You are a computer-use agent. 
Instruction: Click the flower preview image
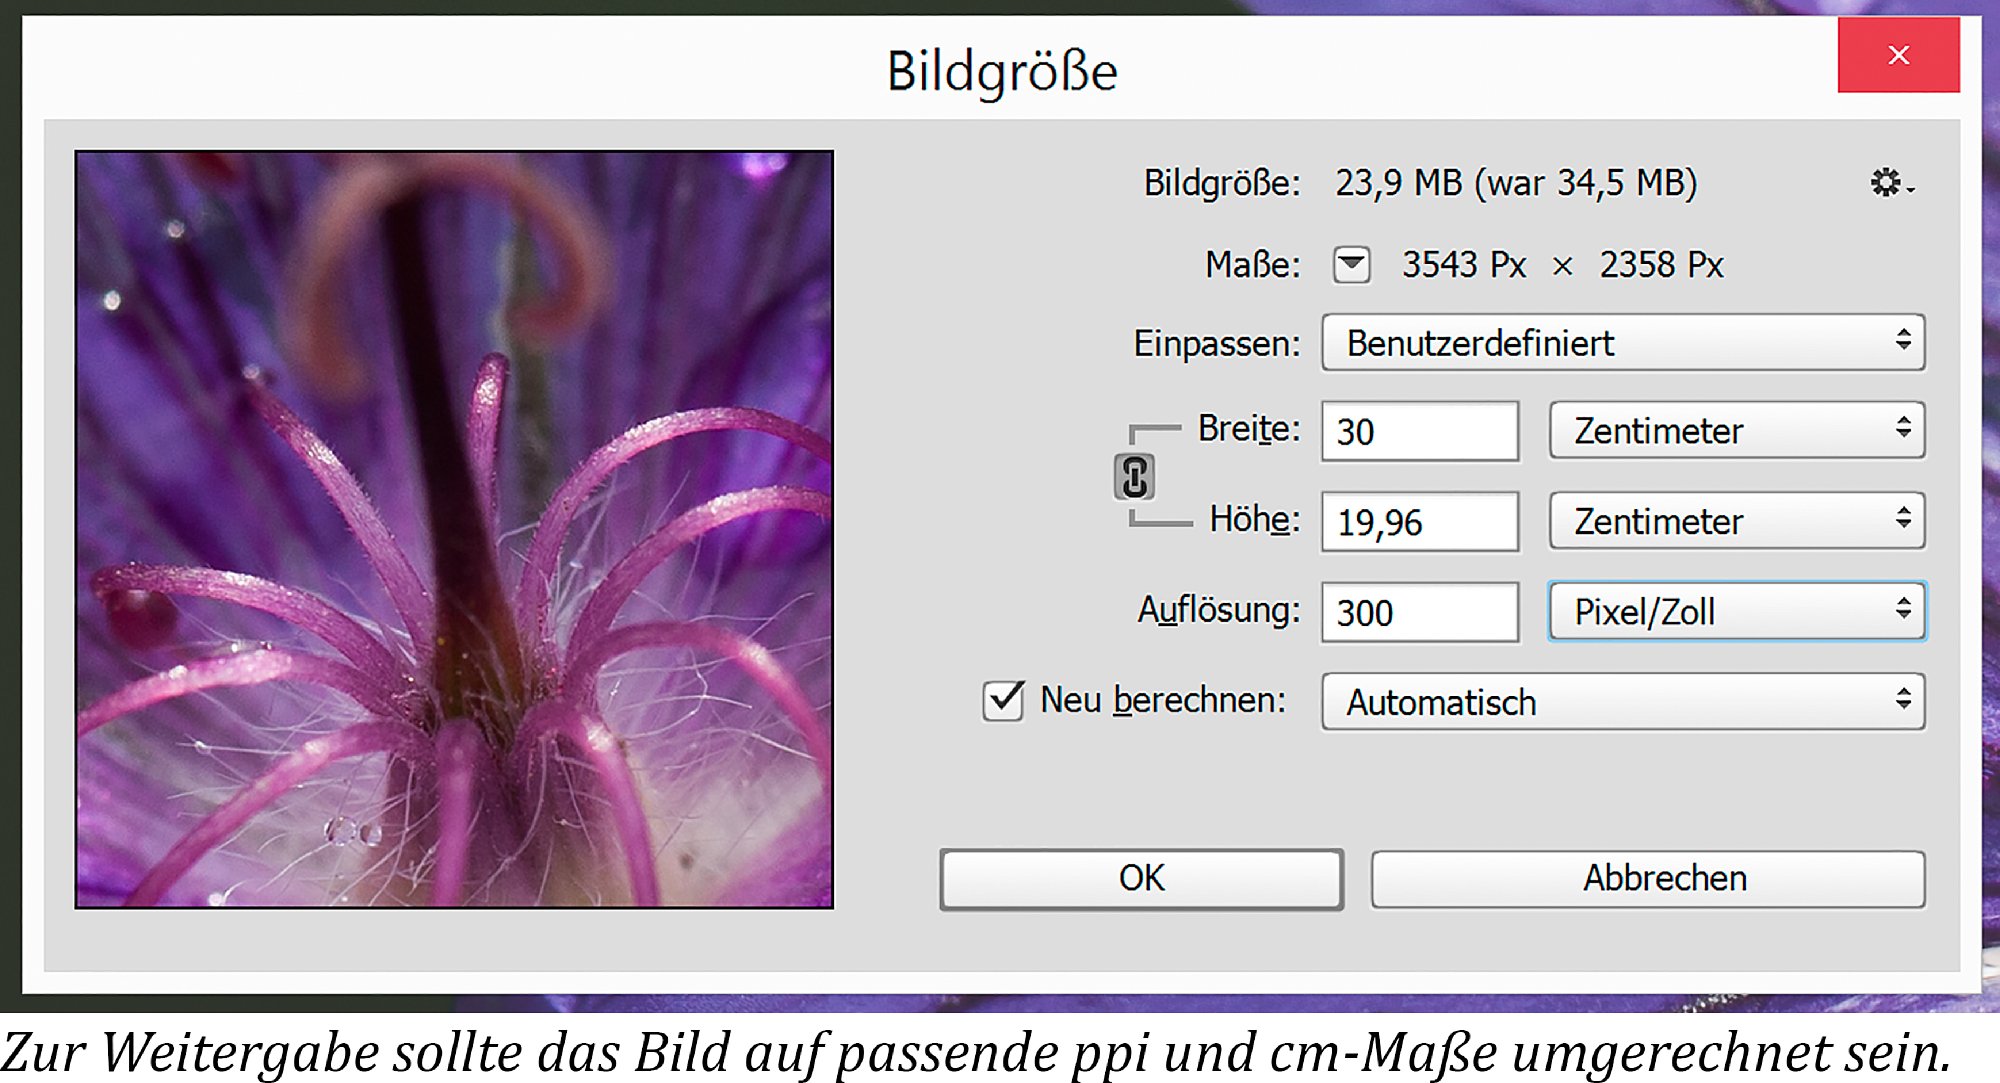tap(454, 530)
